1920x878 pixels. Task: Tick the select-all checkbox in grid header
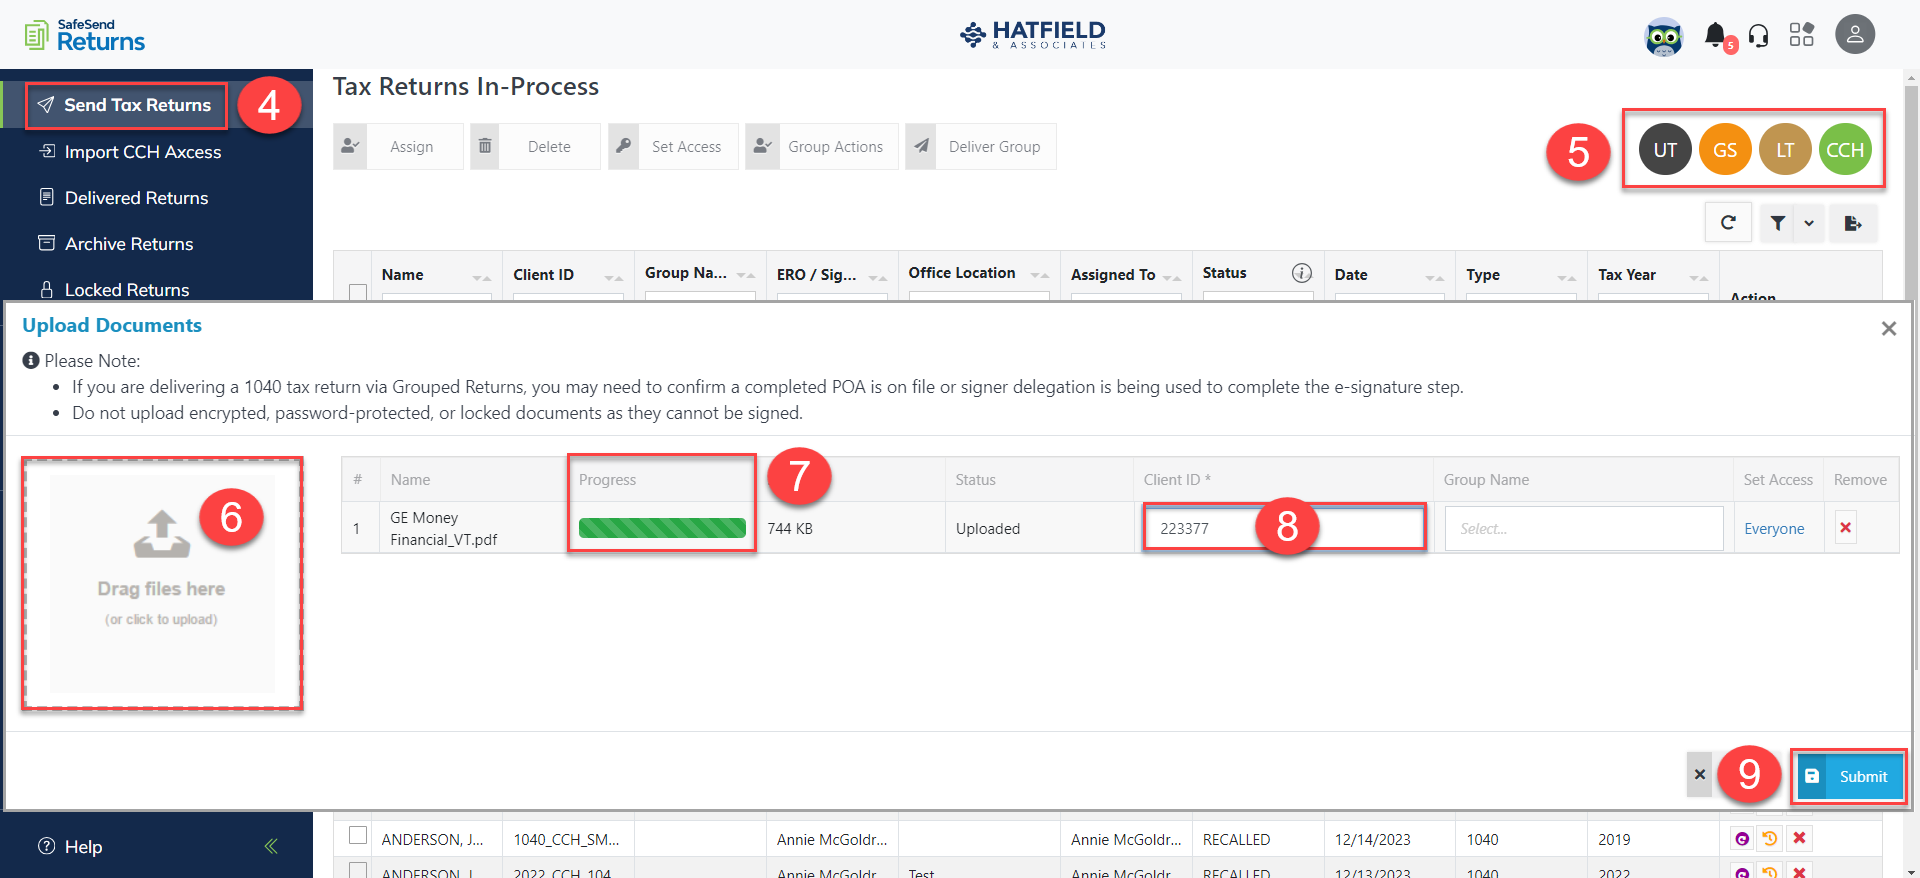tap(358, 292)
